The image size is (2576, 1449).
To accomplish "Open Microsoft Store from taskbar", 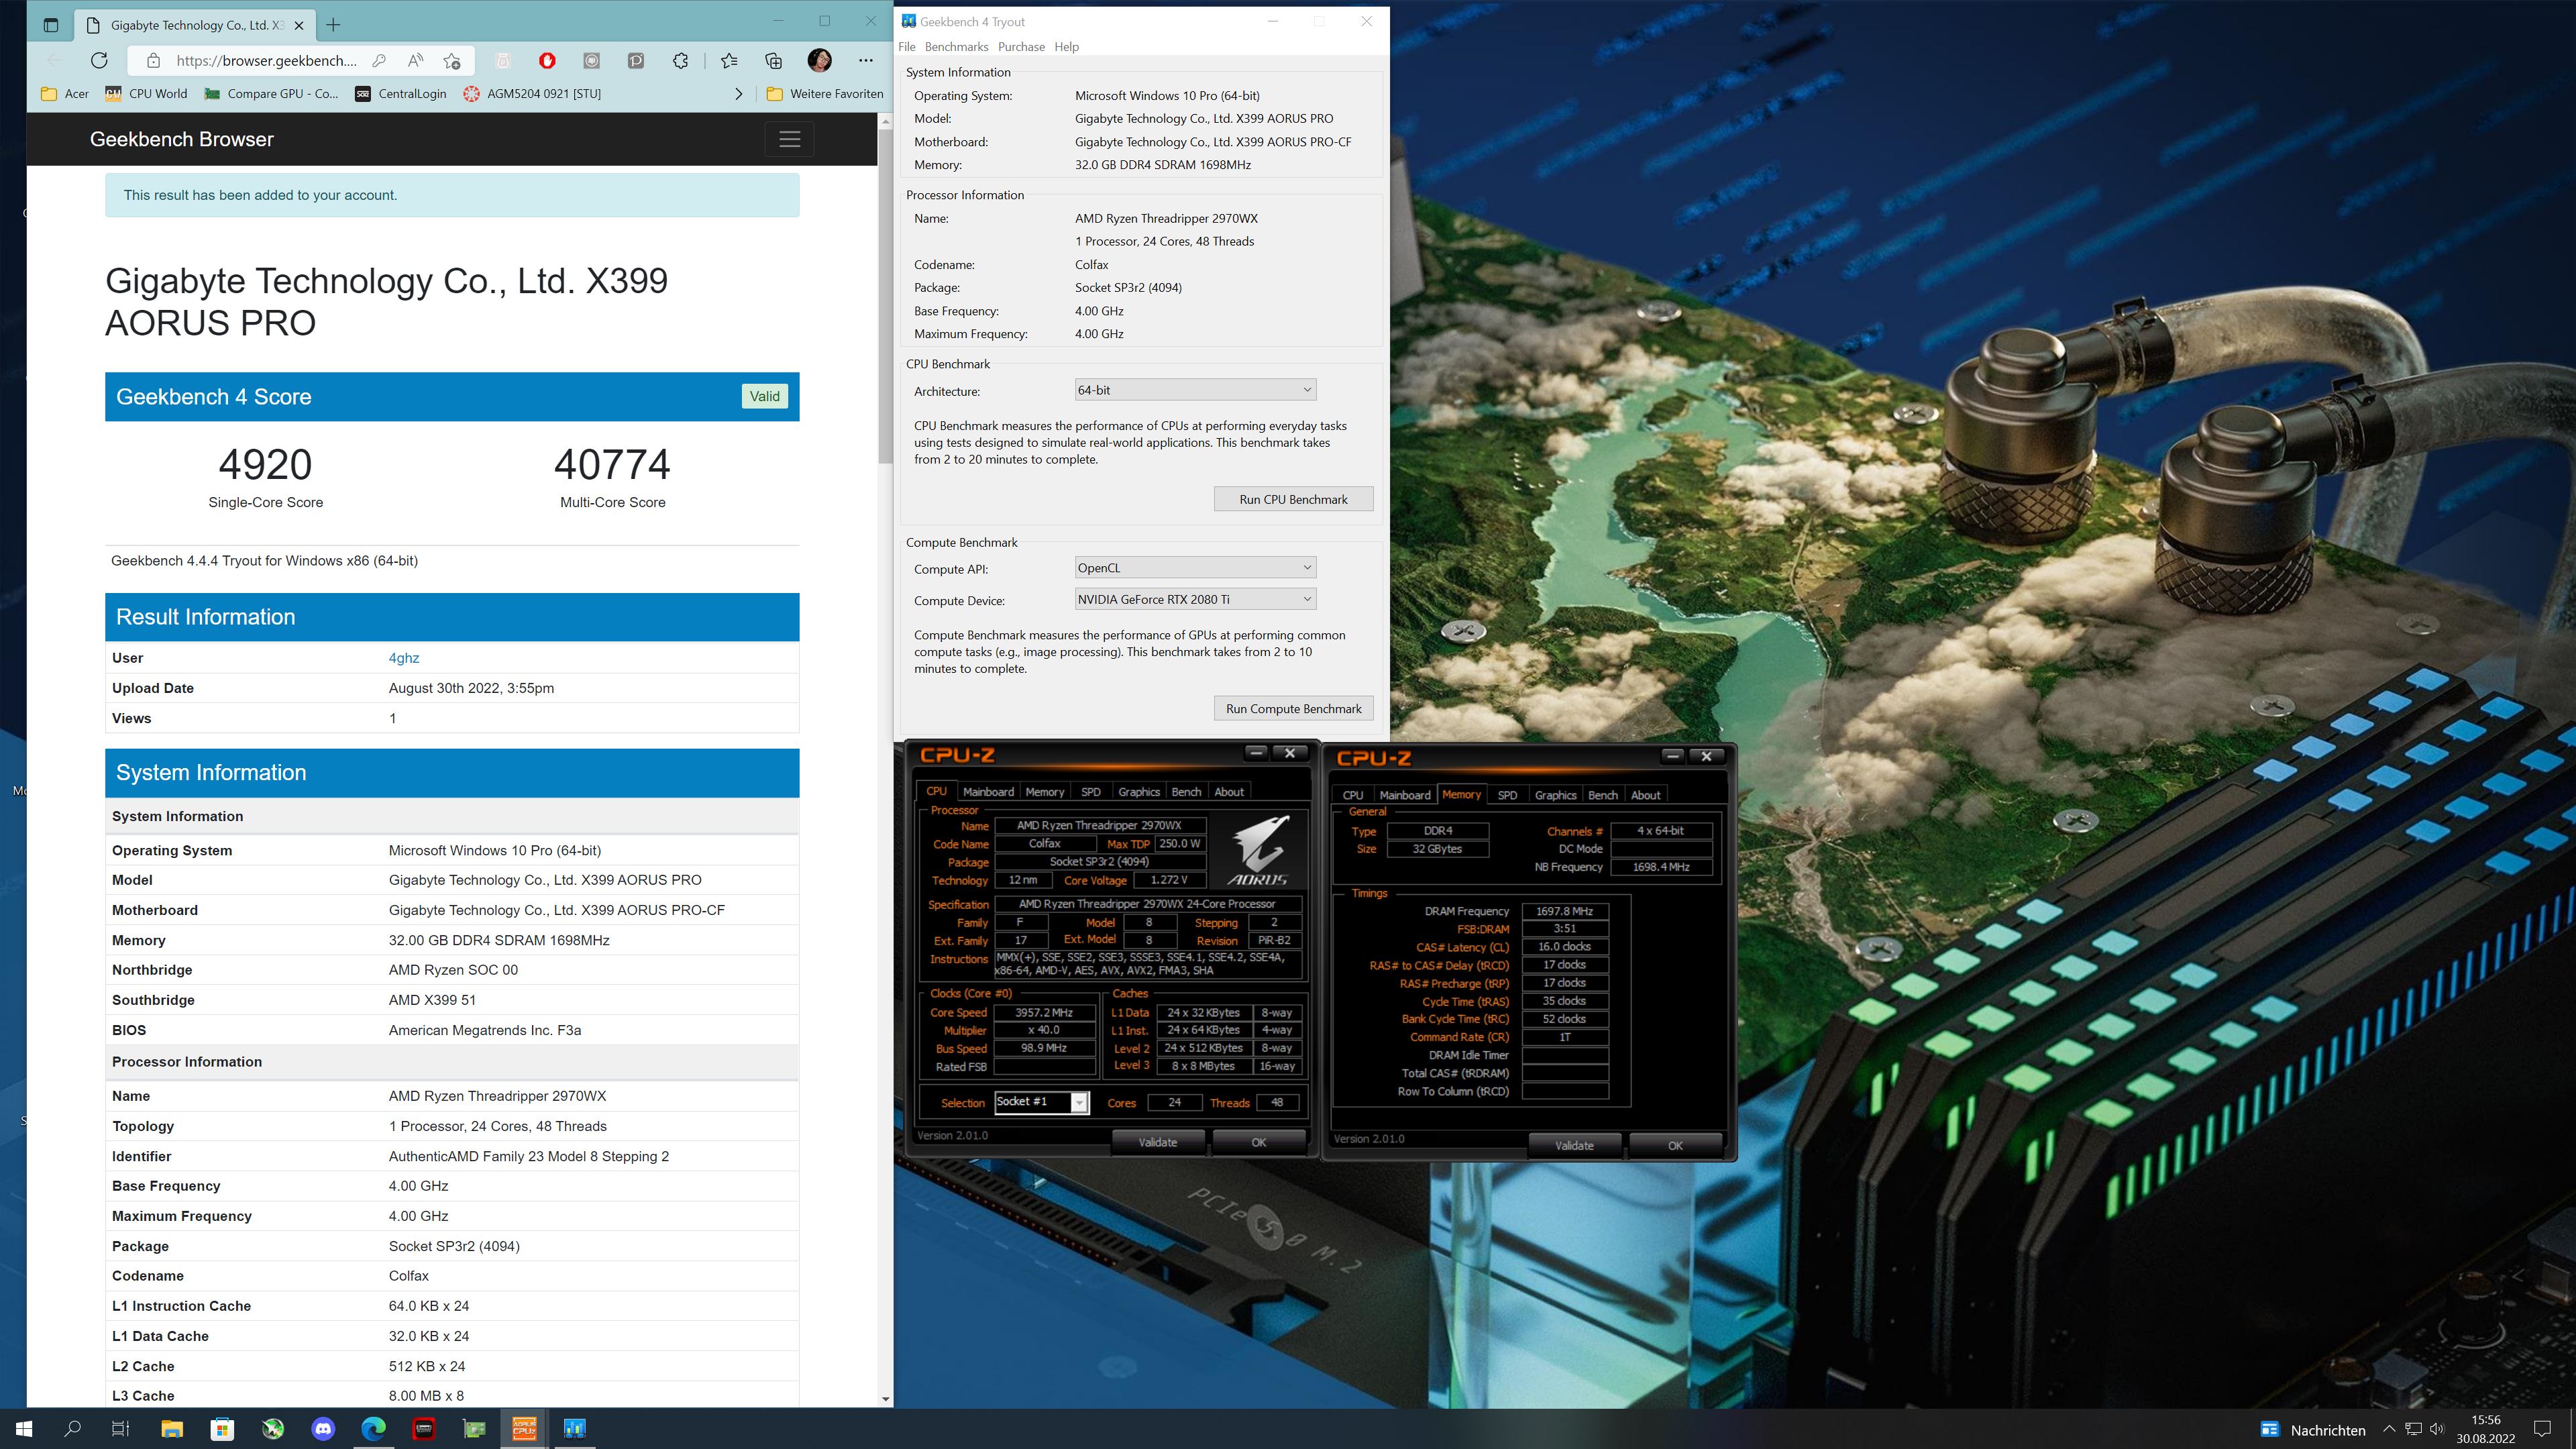I will pyautogui.click(x=222, y=1429).
